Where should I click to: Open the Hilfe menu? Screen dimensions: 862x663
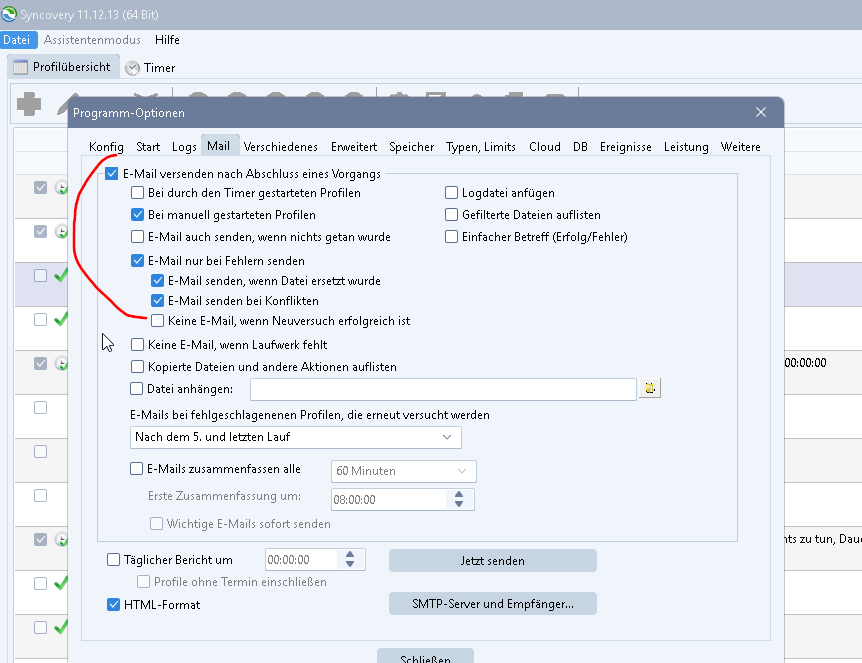pyautogui.click(x=167, y=40)
